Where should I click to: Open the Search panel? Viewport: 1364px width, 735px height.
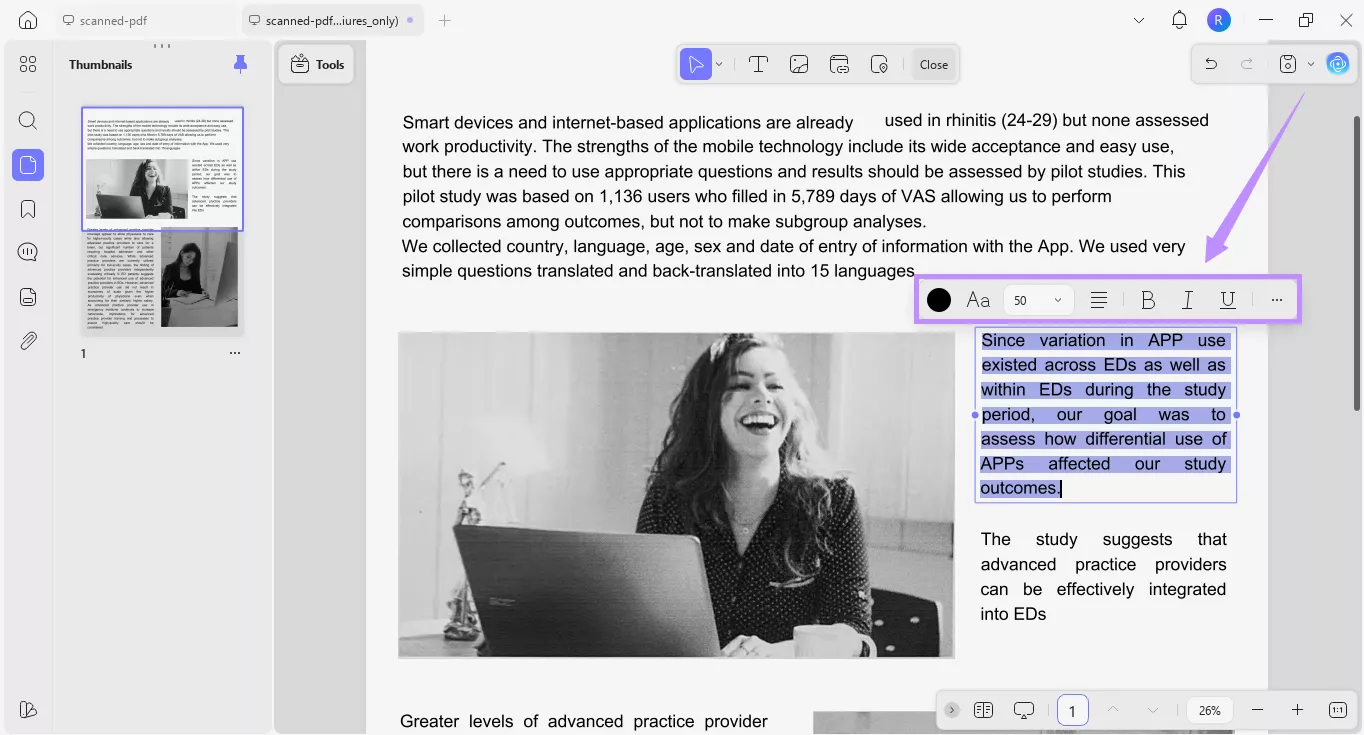[x=27, y=120]
